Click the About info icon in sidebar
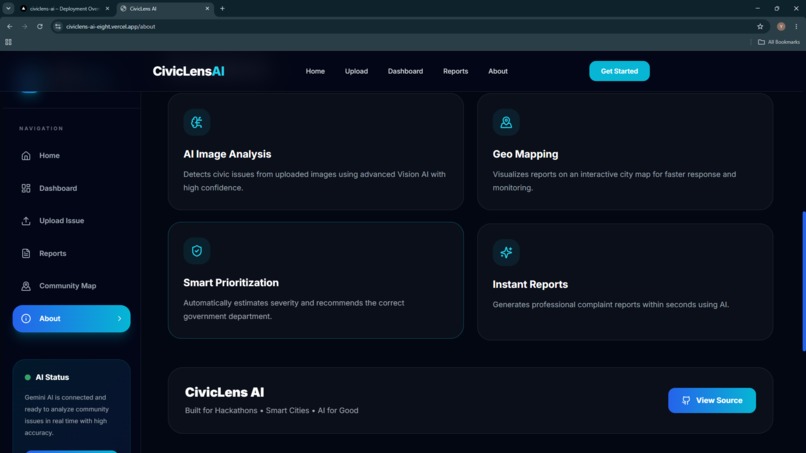The width and height of the screenshot is (806, 453). tap(26, 319)
